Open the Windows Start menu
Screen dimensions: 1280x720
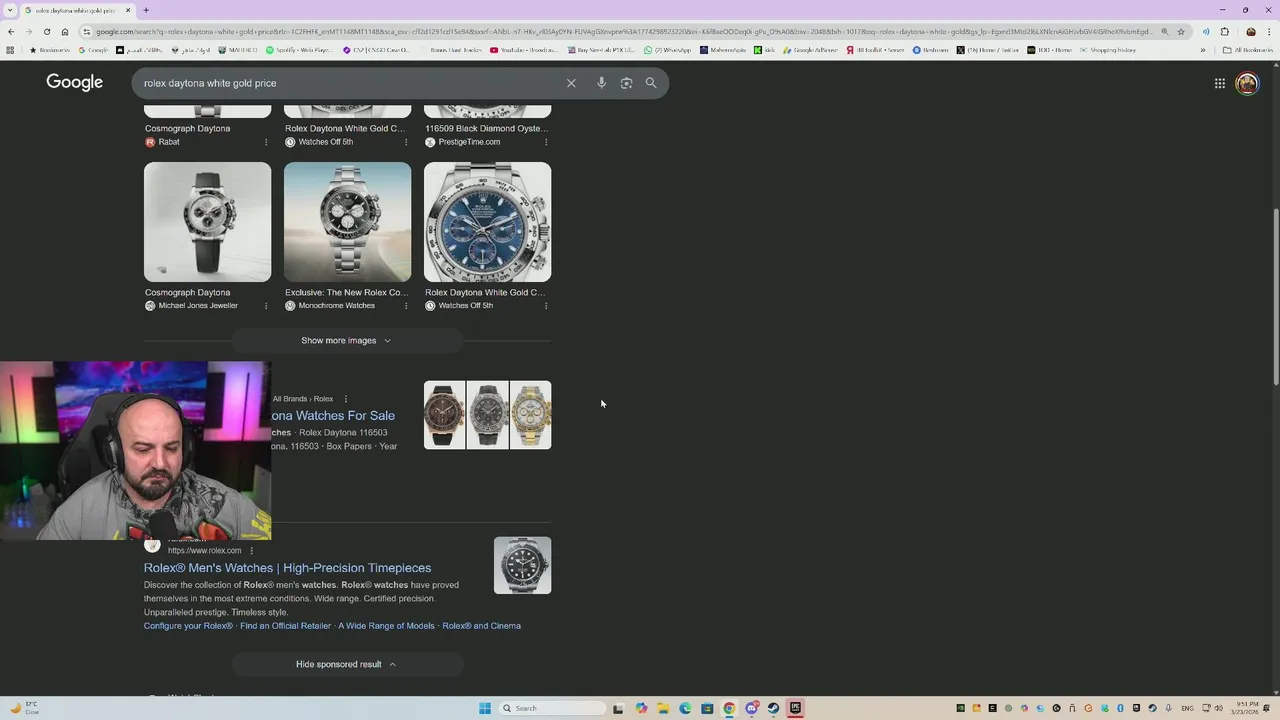tap(485, 708)
